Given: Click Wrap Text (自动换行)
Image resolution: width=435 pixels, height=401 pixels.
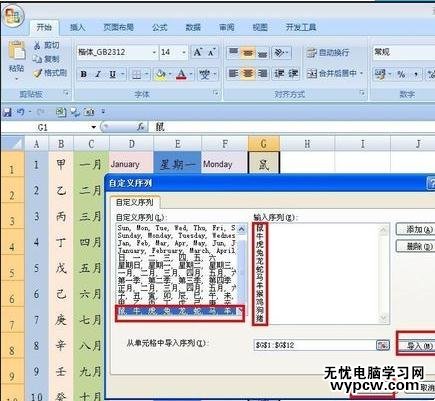Looking at the screenshot, I should [x=328, y=52].
